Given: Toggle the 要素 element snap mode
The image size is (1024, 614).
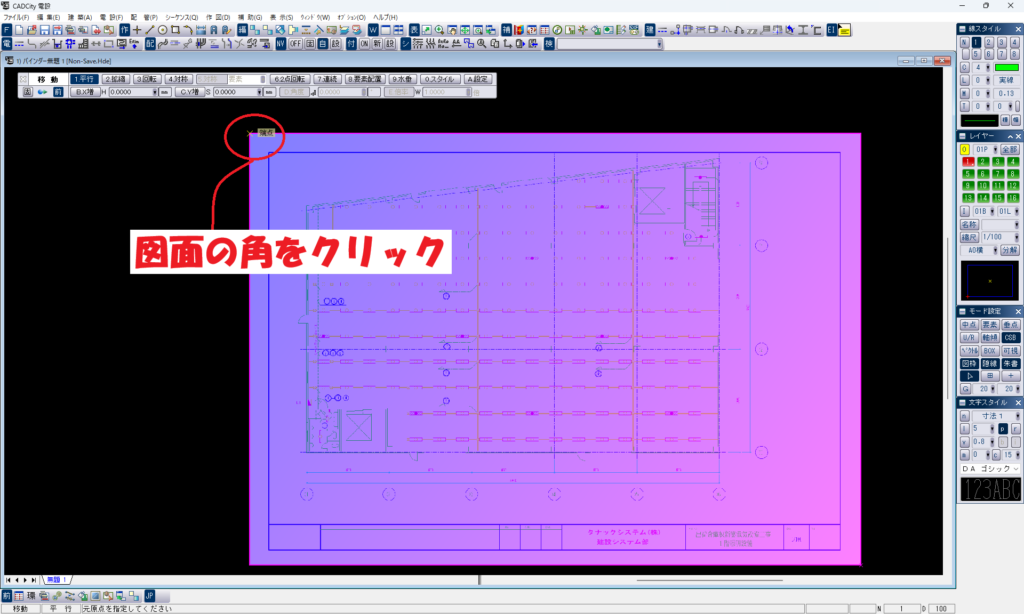Looking at the screenshot, I should click(x=990, y=325).
